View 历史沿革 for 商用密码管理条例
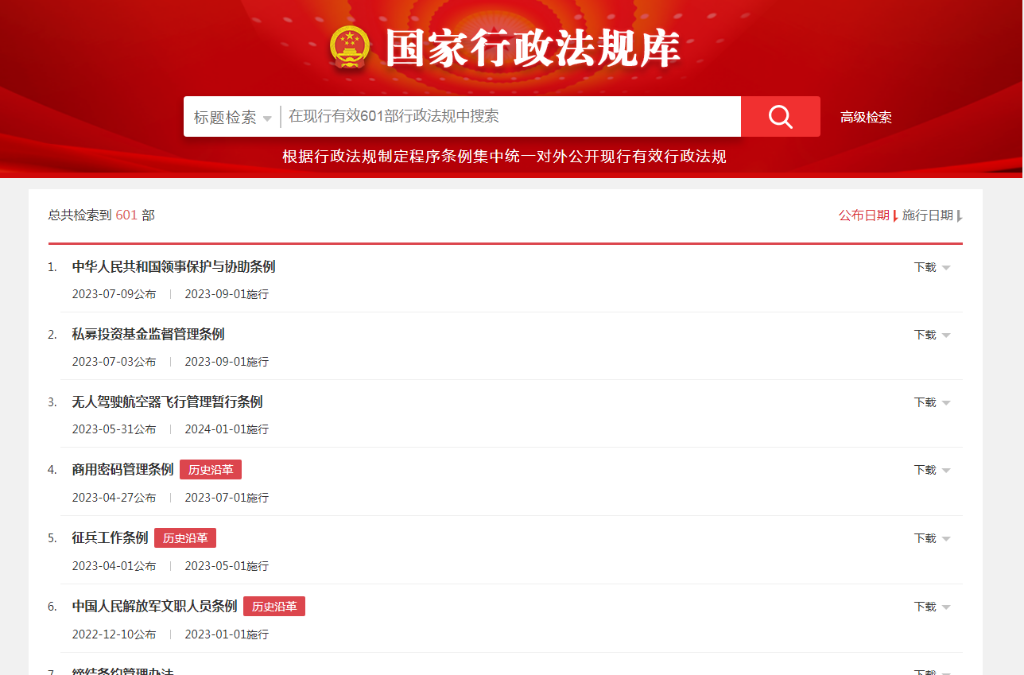The image size is (1024, 675). coord(211,470)
